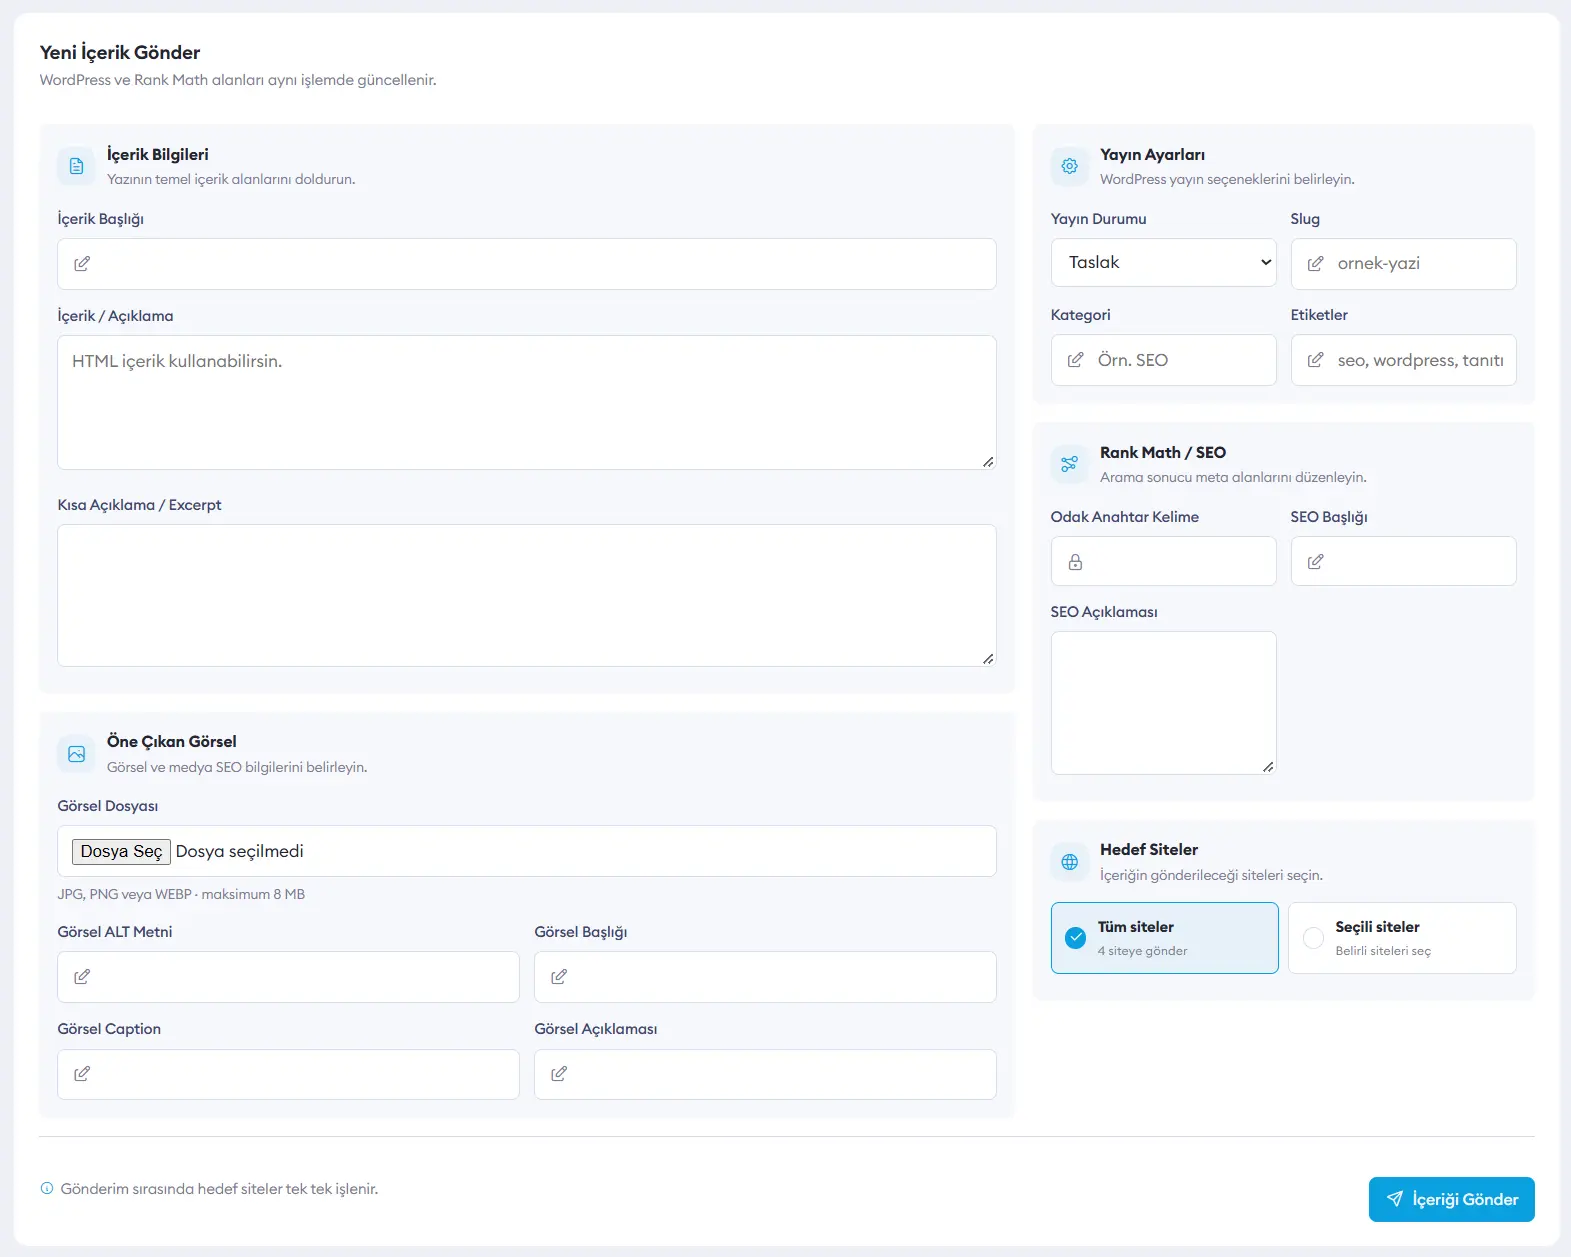Open the Yayın Durumu Taslak dropdown
This screenshot has width=1571, height=1257.
point(1164,262)
